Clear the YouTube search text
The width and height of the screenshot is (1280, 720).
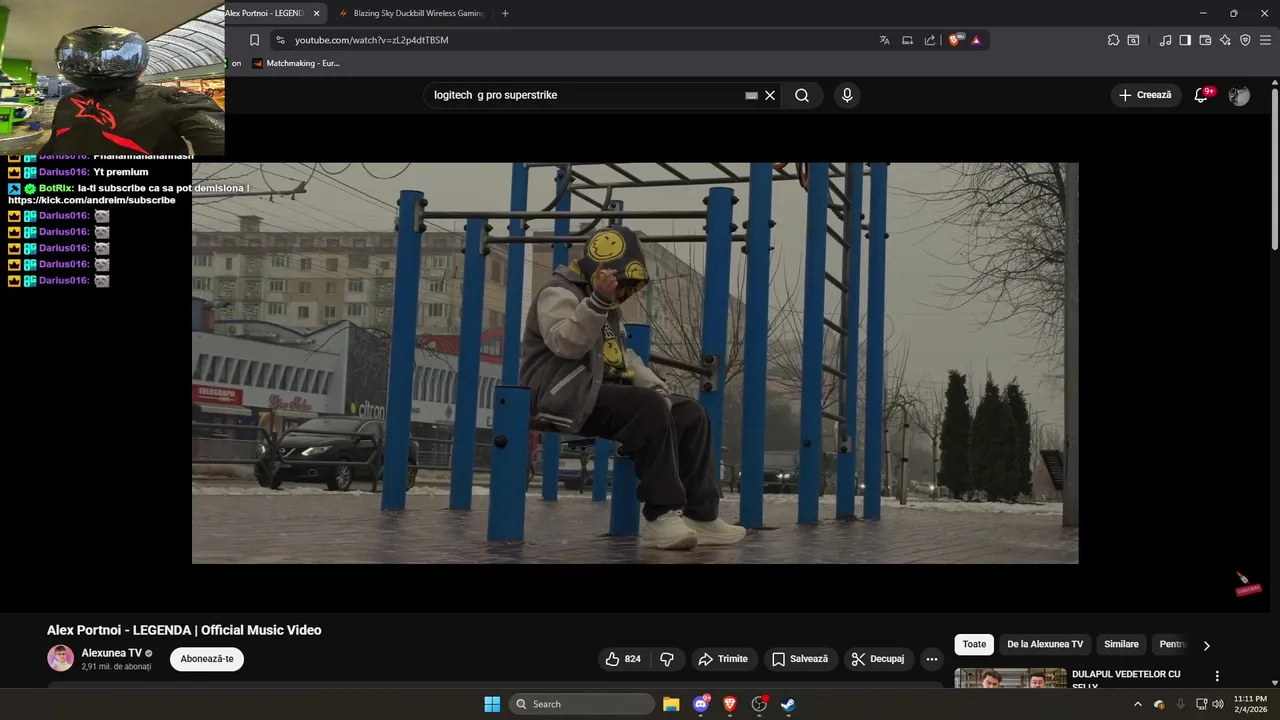770,95
